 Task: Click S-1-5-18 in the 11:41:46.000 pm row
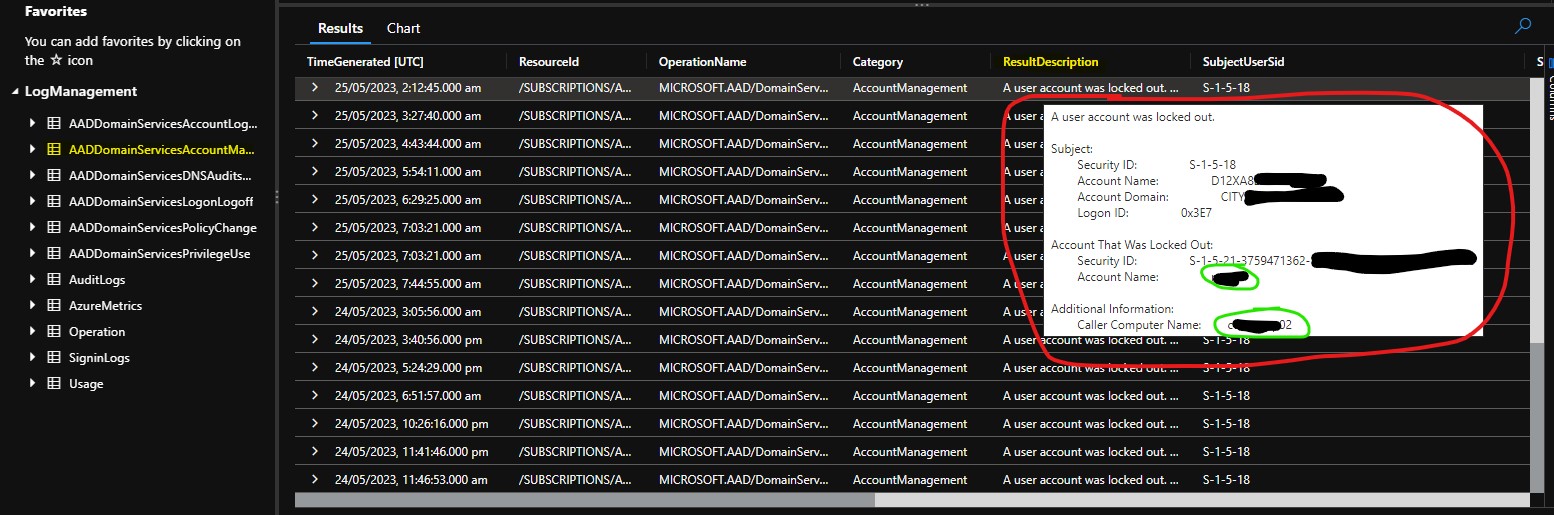(1226, 452)
